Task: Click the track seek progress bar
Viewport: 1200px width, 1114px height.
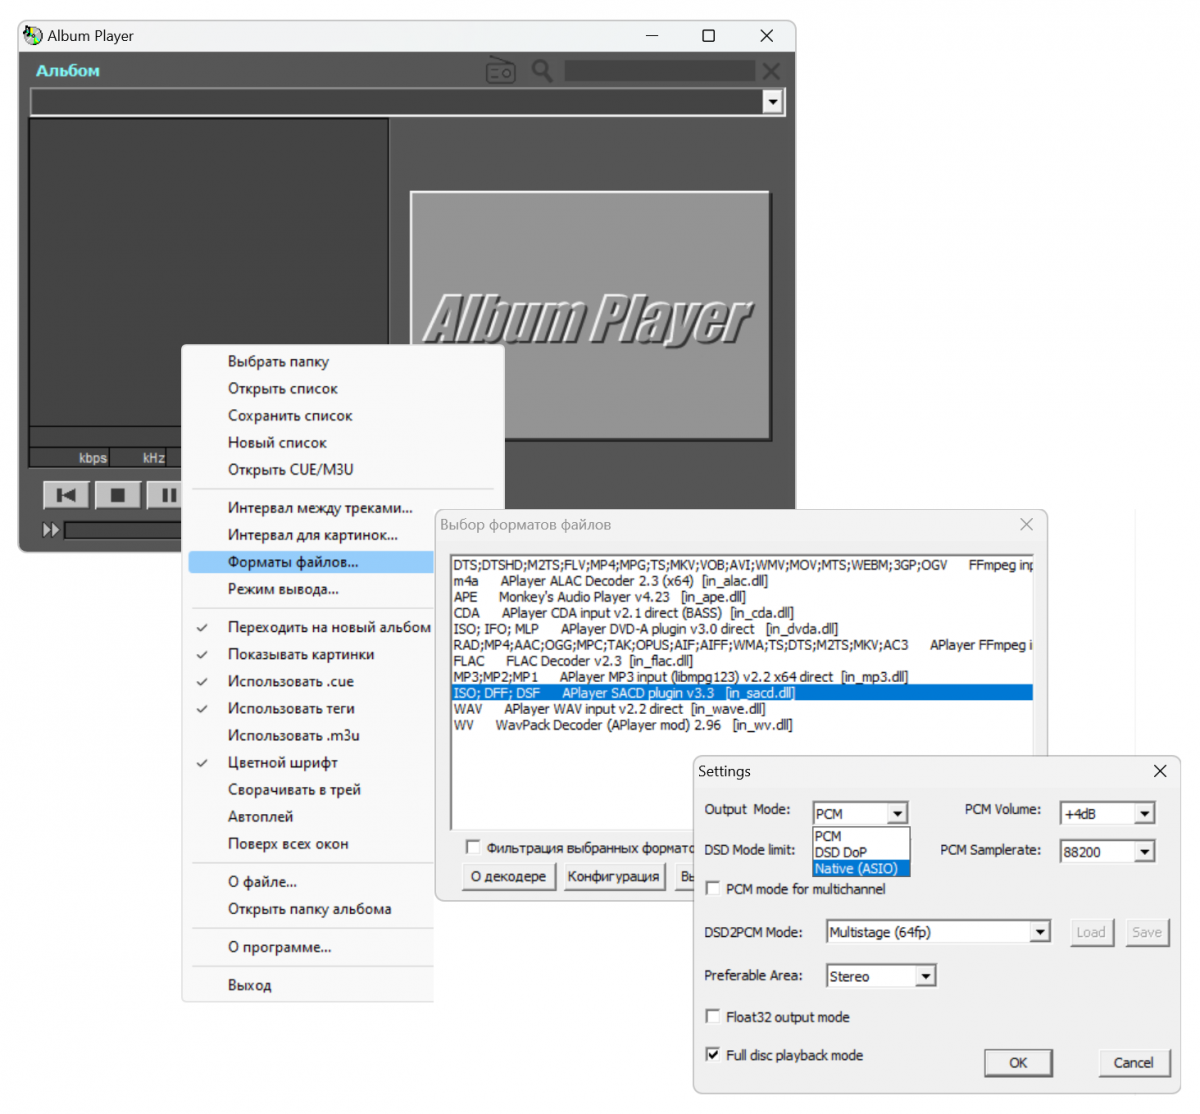Action: pos(123,530)
